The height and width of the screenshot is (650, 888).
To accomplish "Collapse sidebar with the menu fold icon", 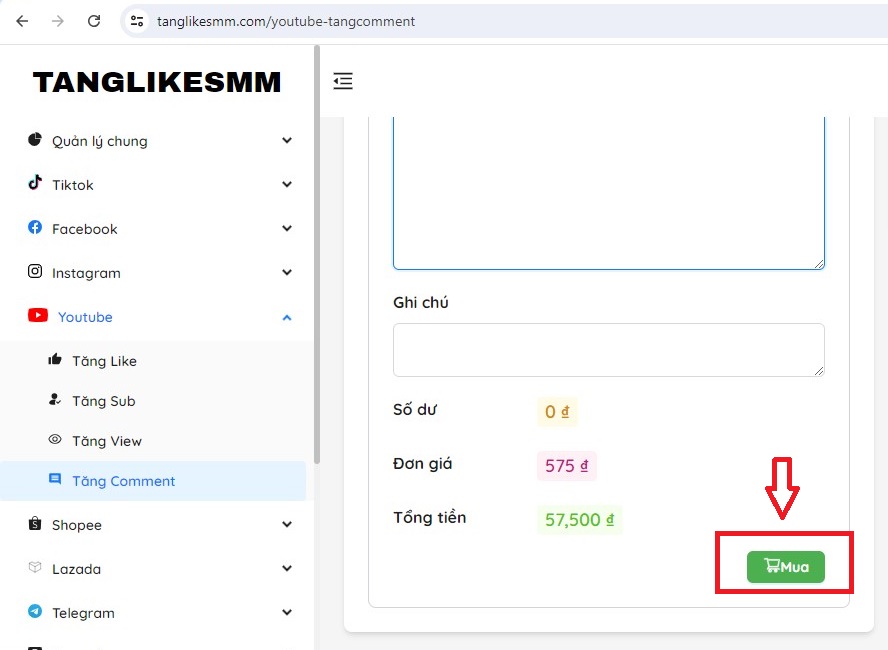I will (x=343, y=81).
